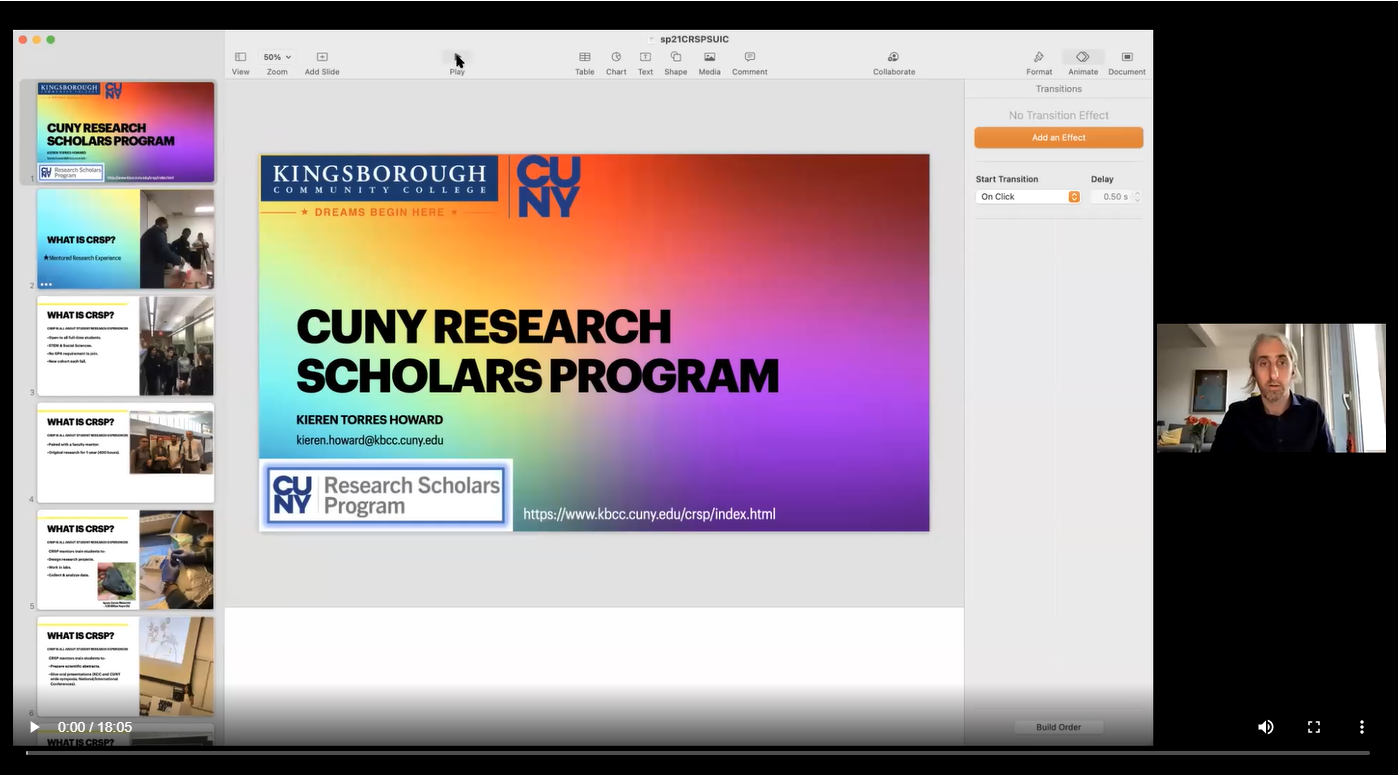Image resolution: width=1400 pixels, height=775 pixels.
Task: Switch to the Animate inspector
Action: pyautogui.click(x=1083, y=63)
